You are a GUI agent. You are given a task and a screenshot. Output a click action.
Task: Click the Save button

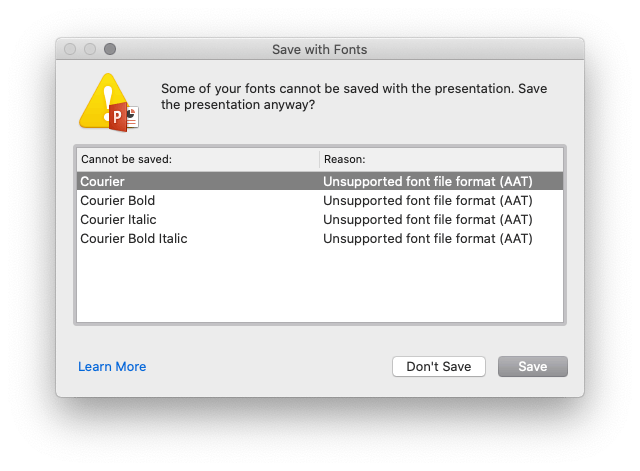pyautogui.click(x=532, y=367)
